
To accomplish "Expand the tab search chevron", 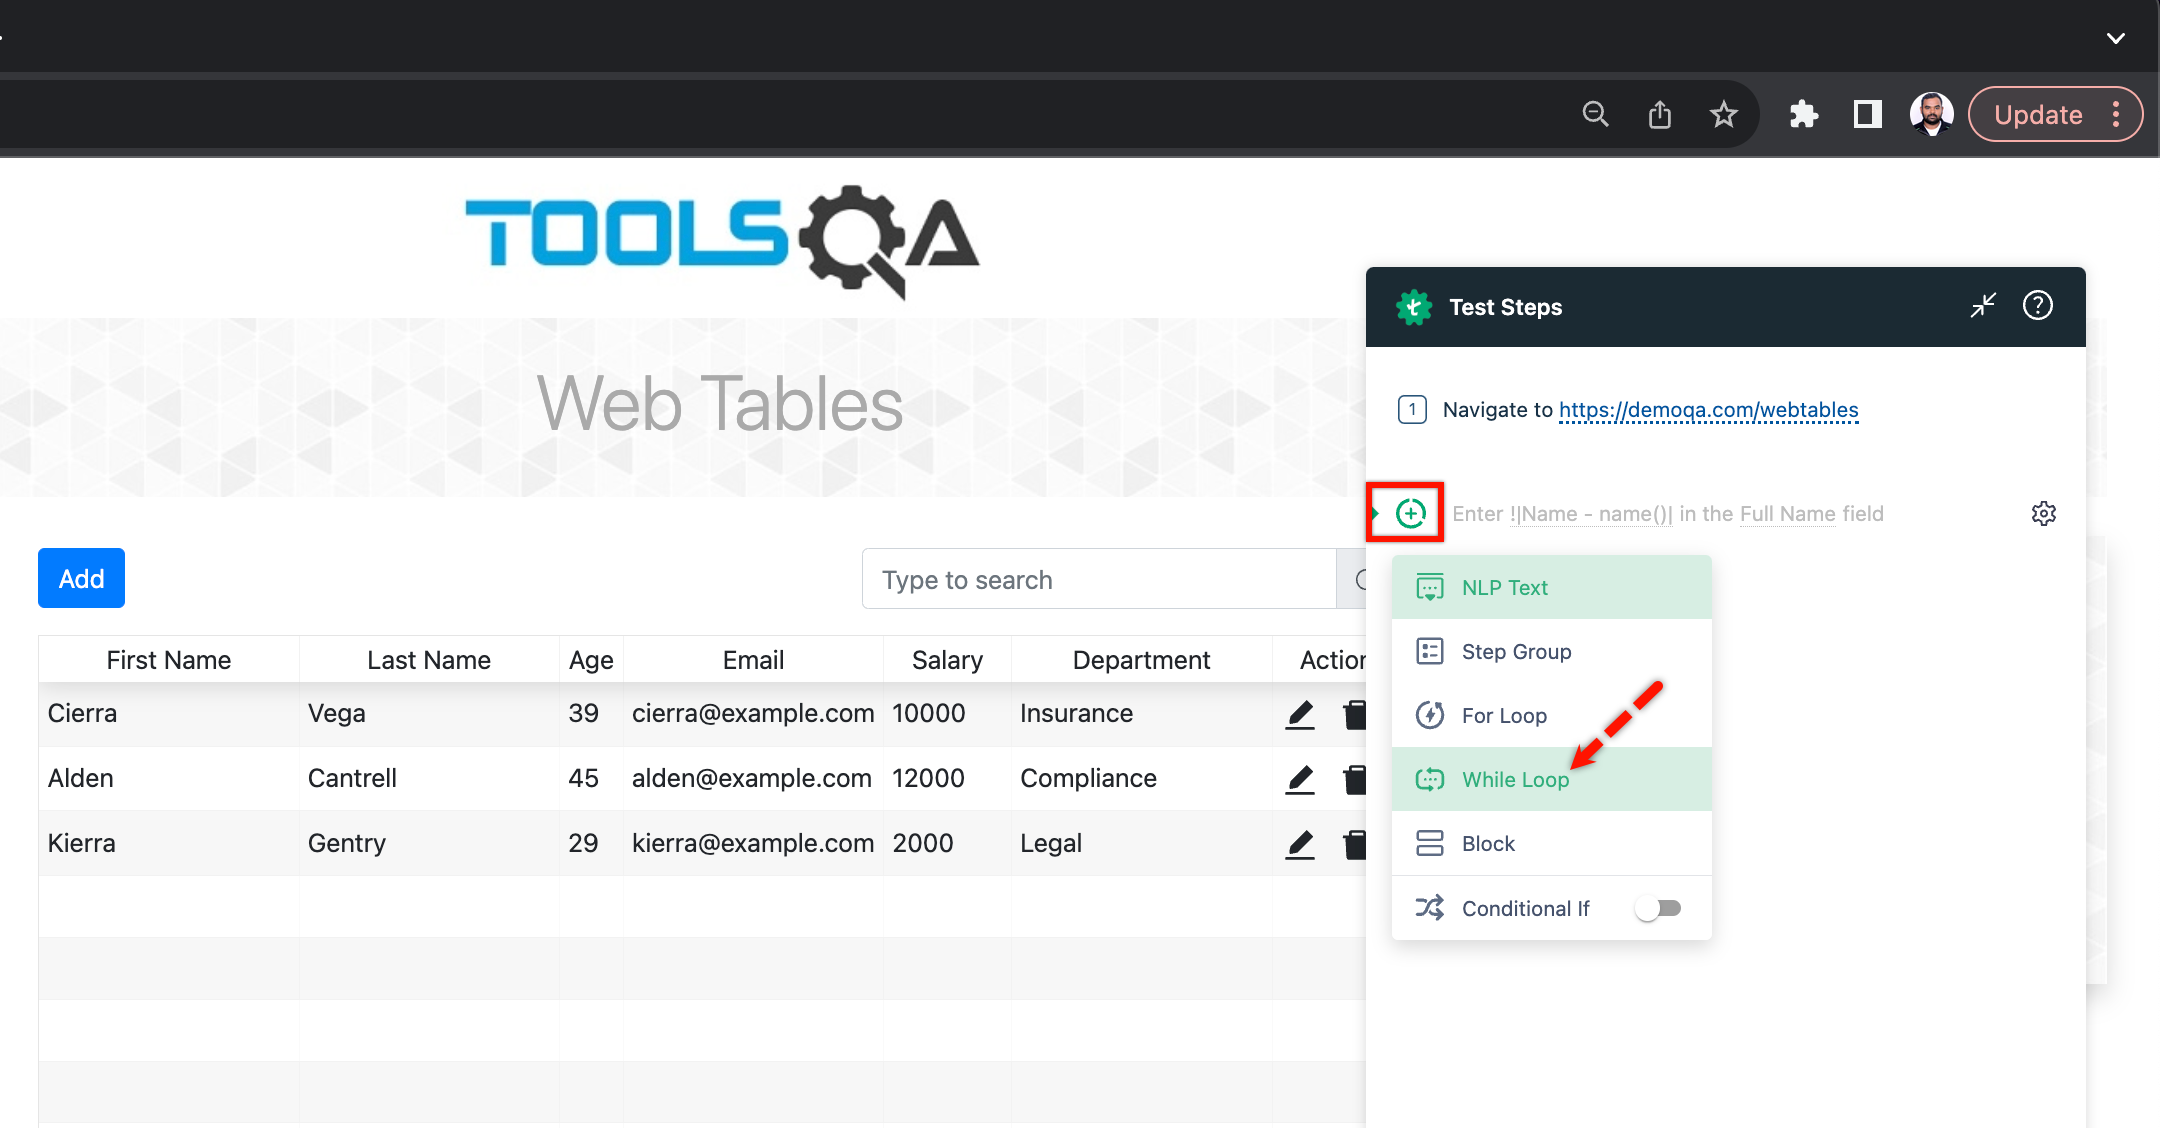I will [2116, 38].
